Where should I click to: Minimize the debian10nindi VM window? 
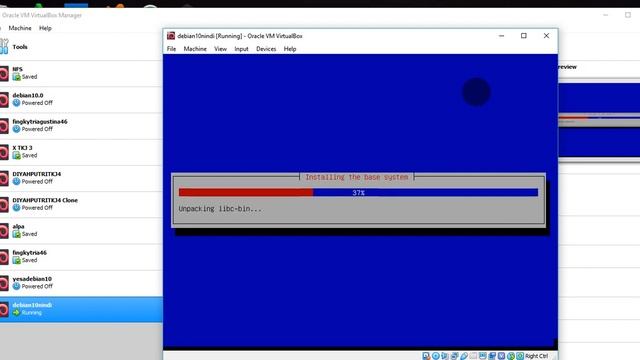(501, 36)
